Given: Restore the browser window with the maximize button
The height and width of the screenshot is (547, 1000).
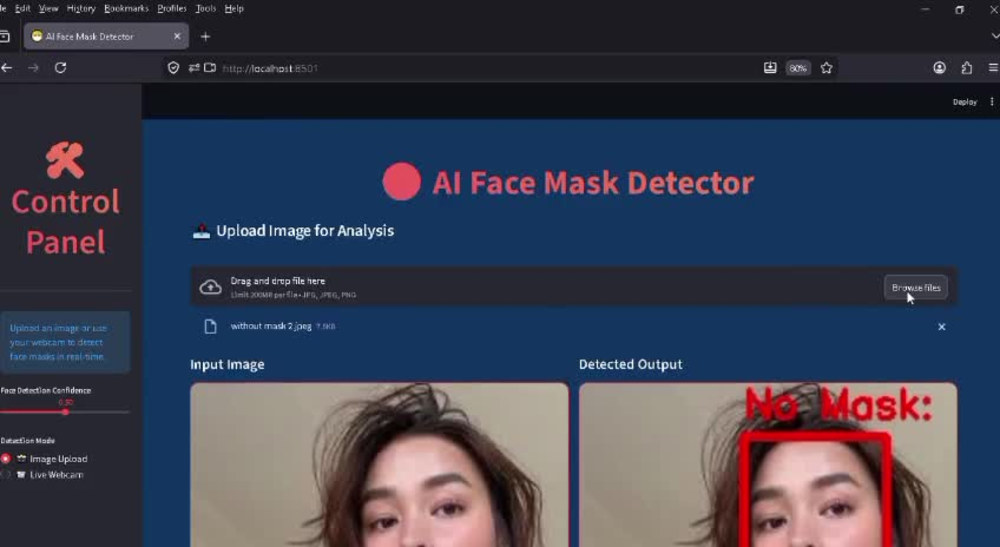Looking at the screenshot, I should pyautogui.click(x=959, y=10).
